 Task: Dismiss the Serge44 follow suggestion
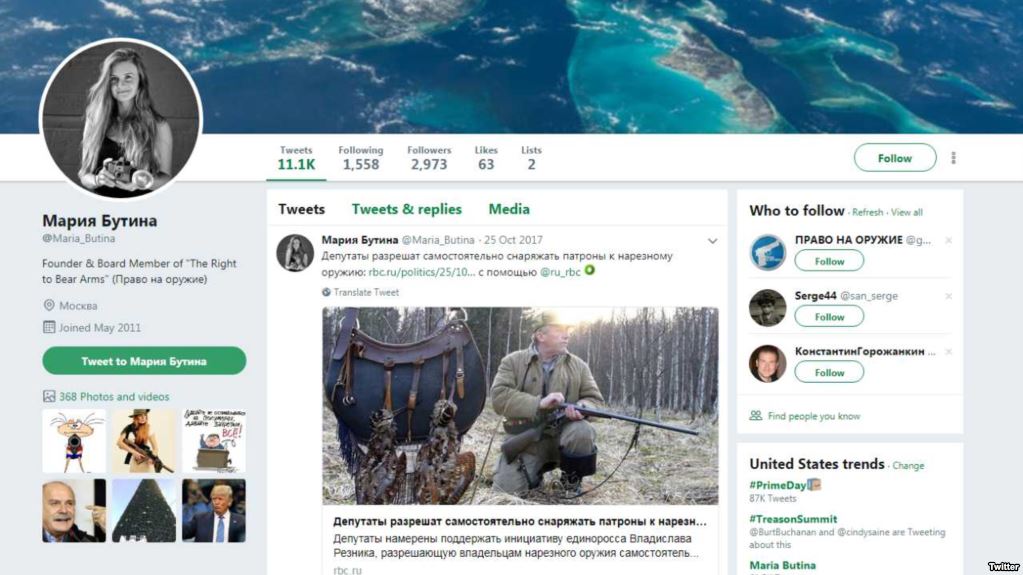(948, 296)
